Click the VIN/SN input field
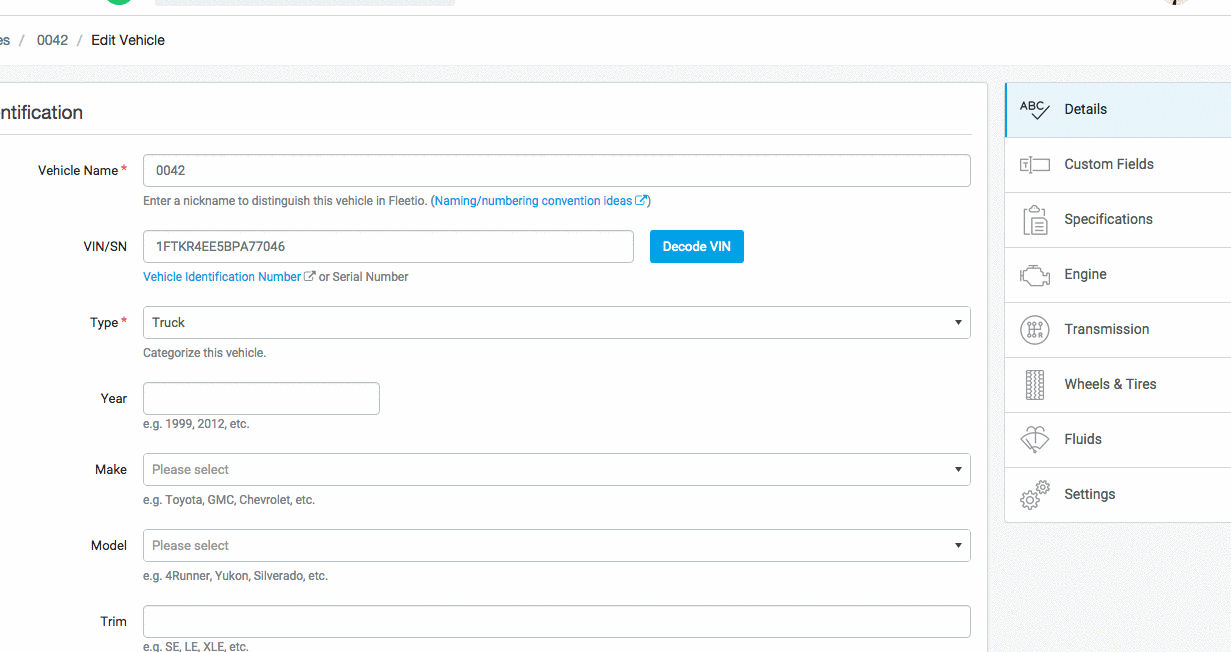This screenshot has height=652, width=1231. (388, 247)
